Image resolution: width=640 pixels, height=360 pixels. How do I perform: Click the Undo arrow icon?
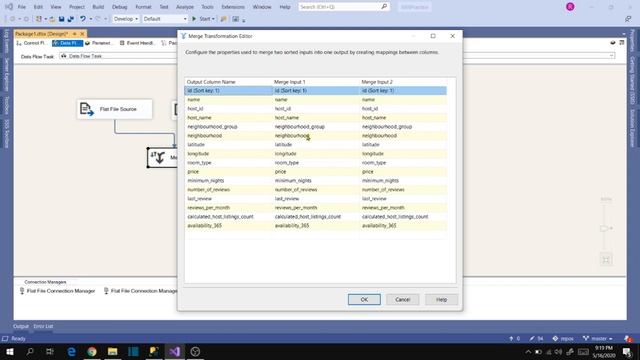pyautogui.click(x=83, y=19)
